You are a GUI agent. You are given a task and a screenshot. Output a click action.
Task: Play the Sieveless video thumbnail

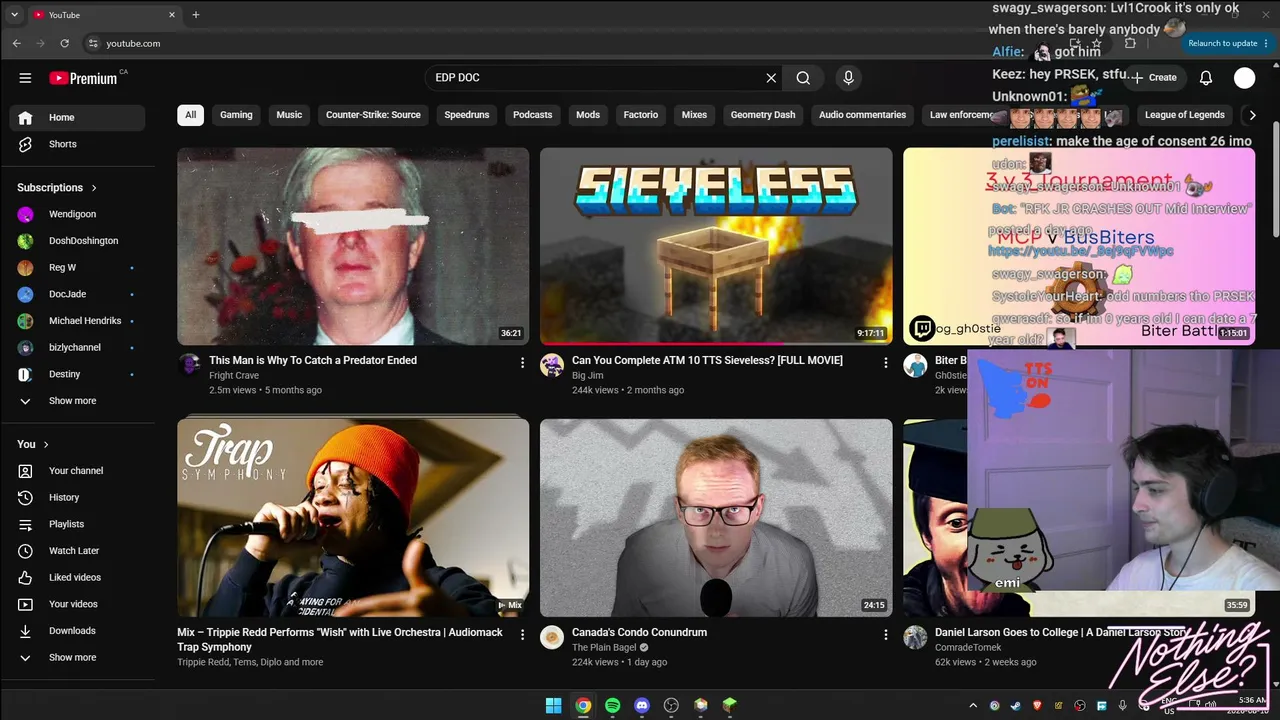tap(716, 246)
